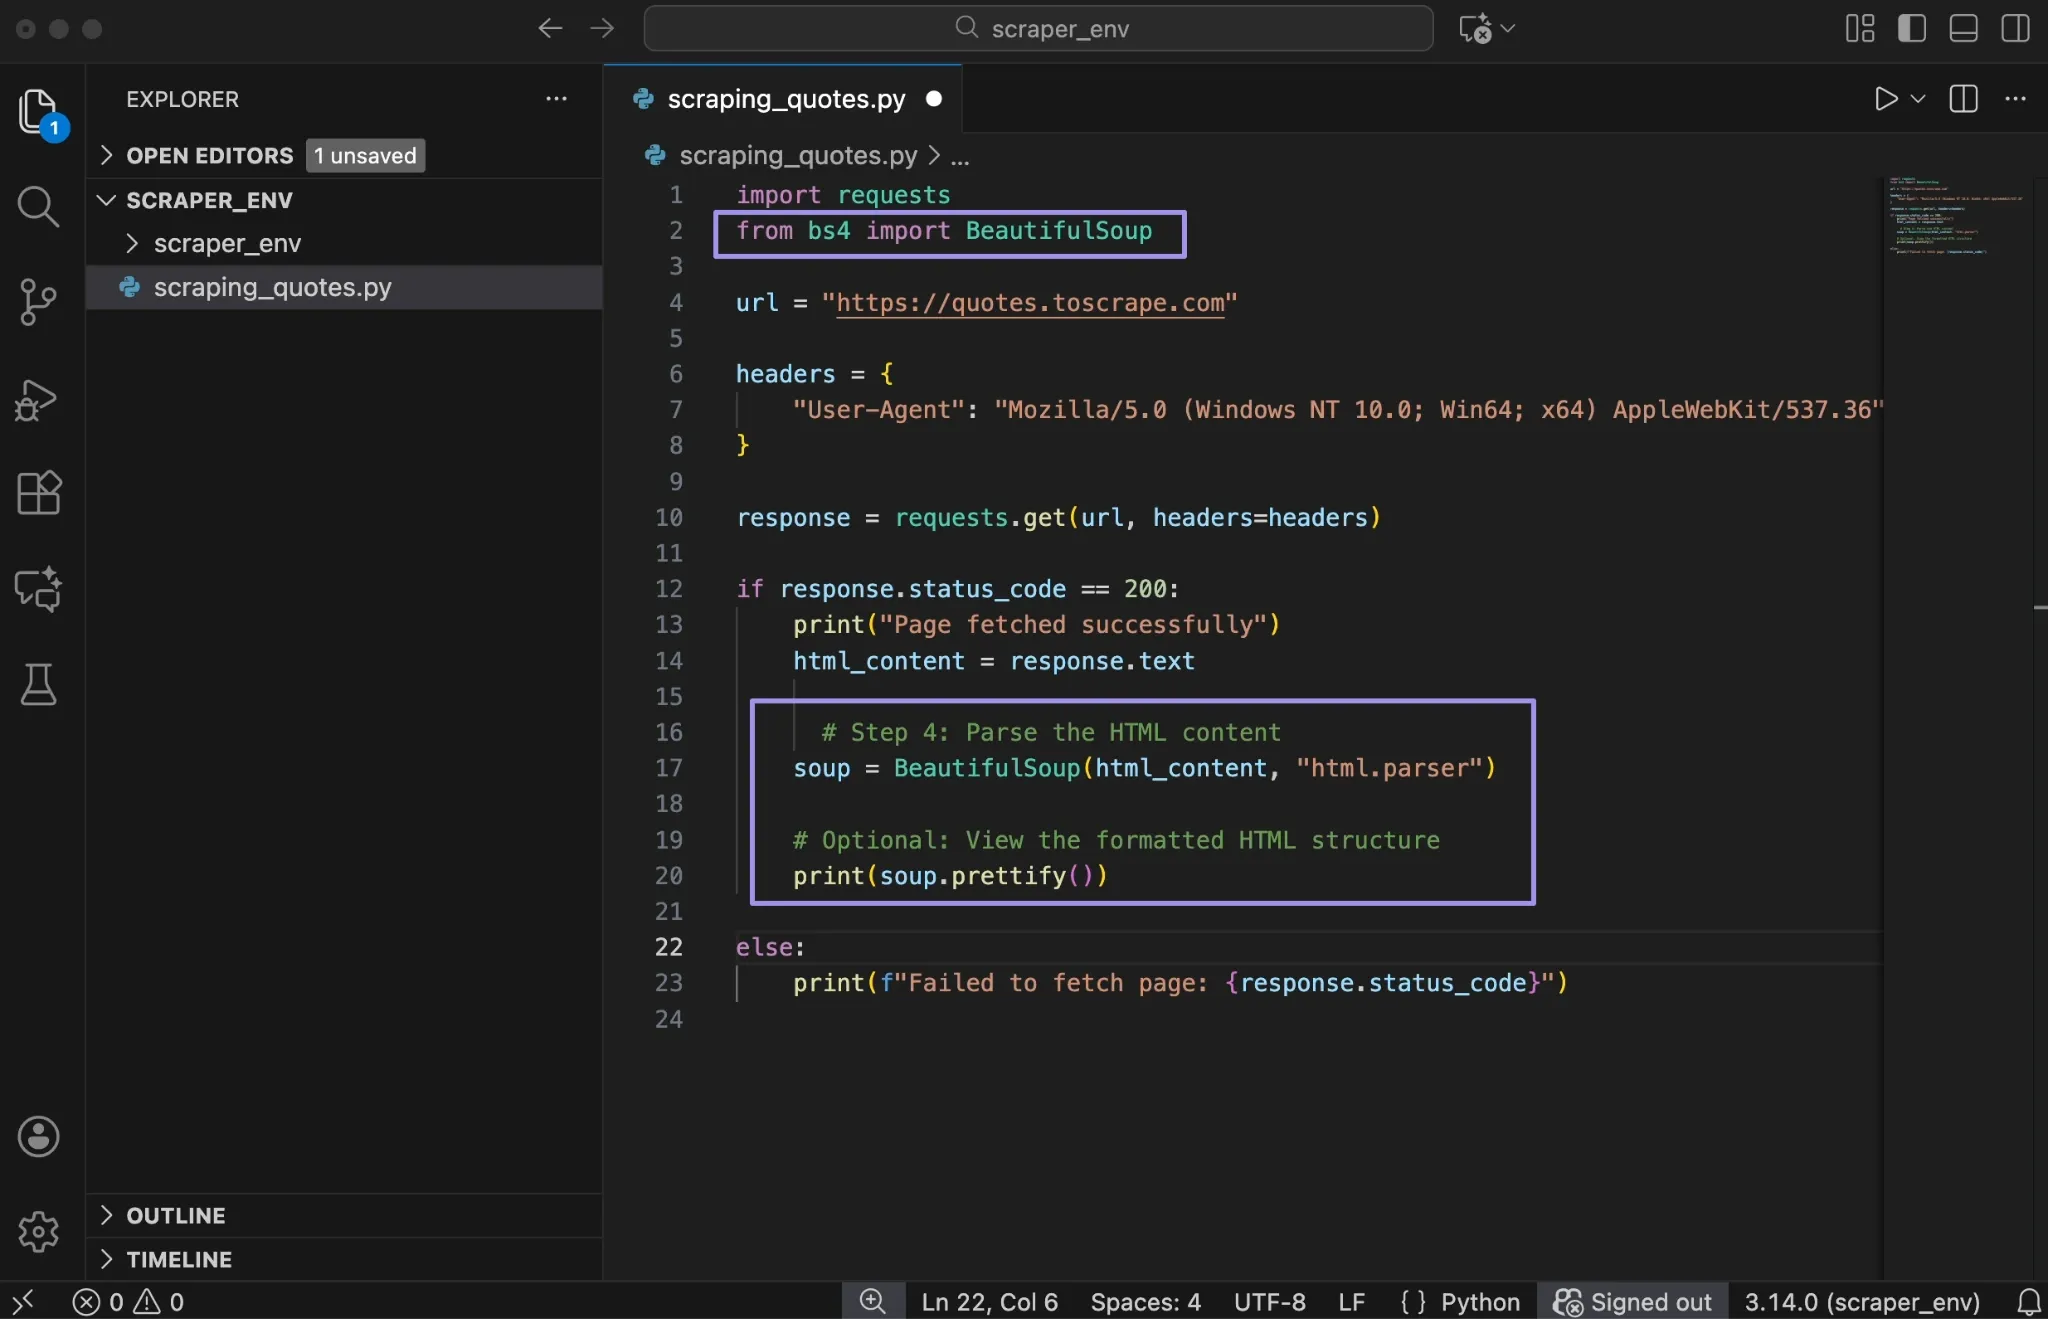Change indentation via Spaces: 4
Viewport: 2048px width, 1319px height.
(x=1145, y=1301)
